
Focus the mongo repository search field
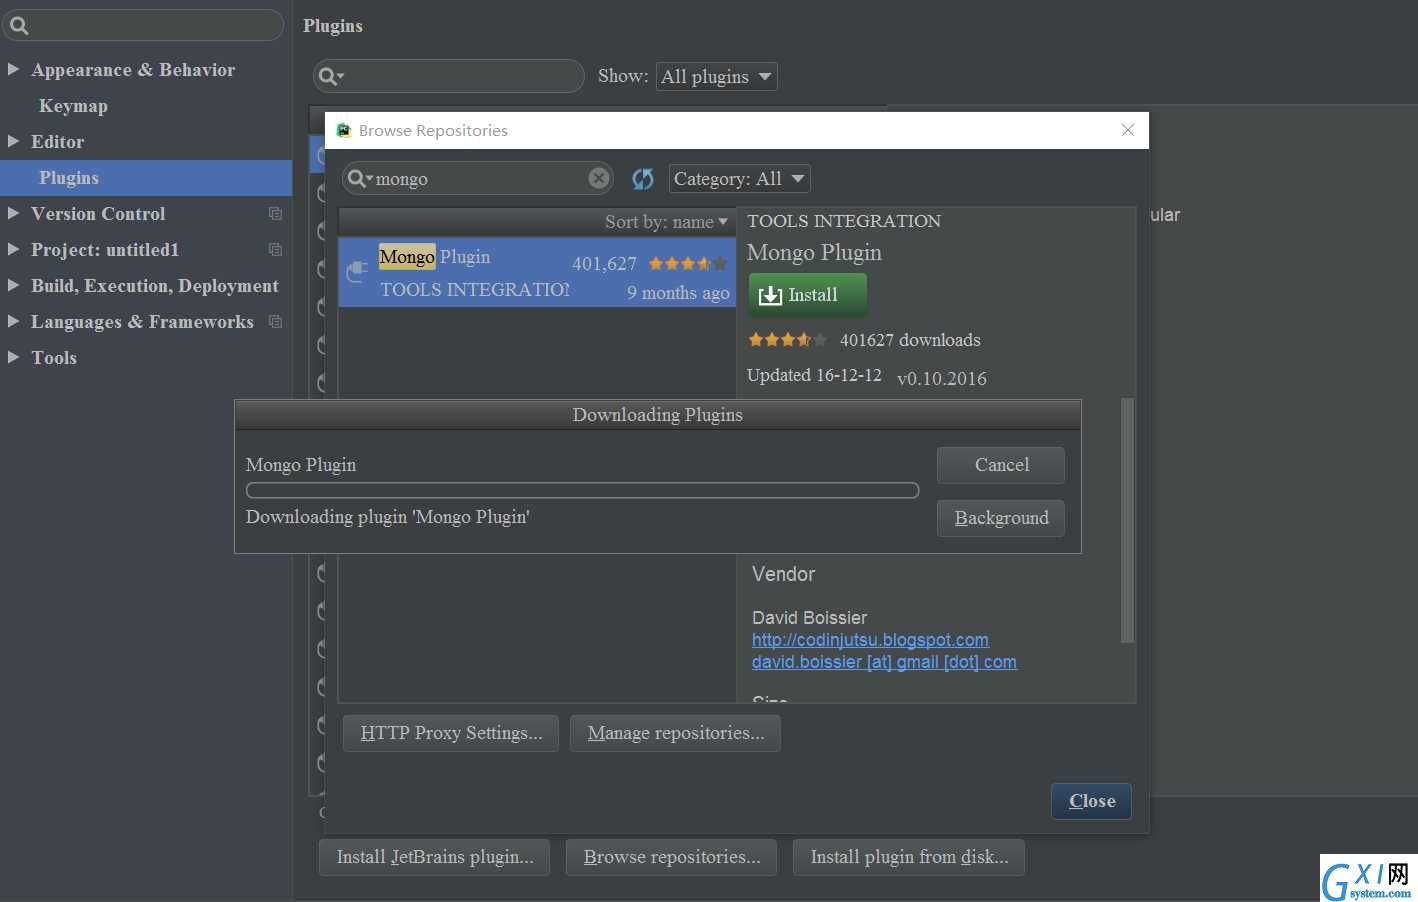coord(478,179)
